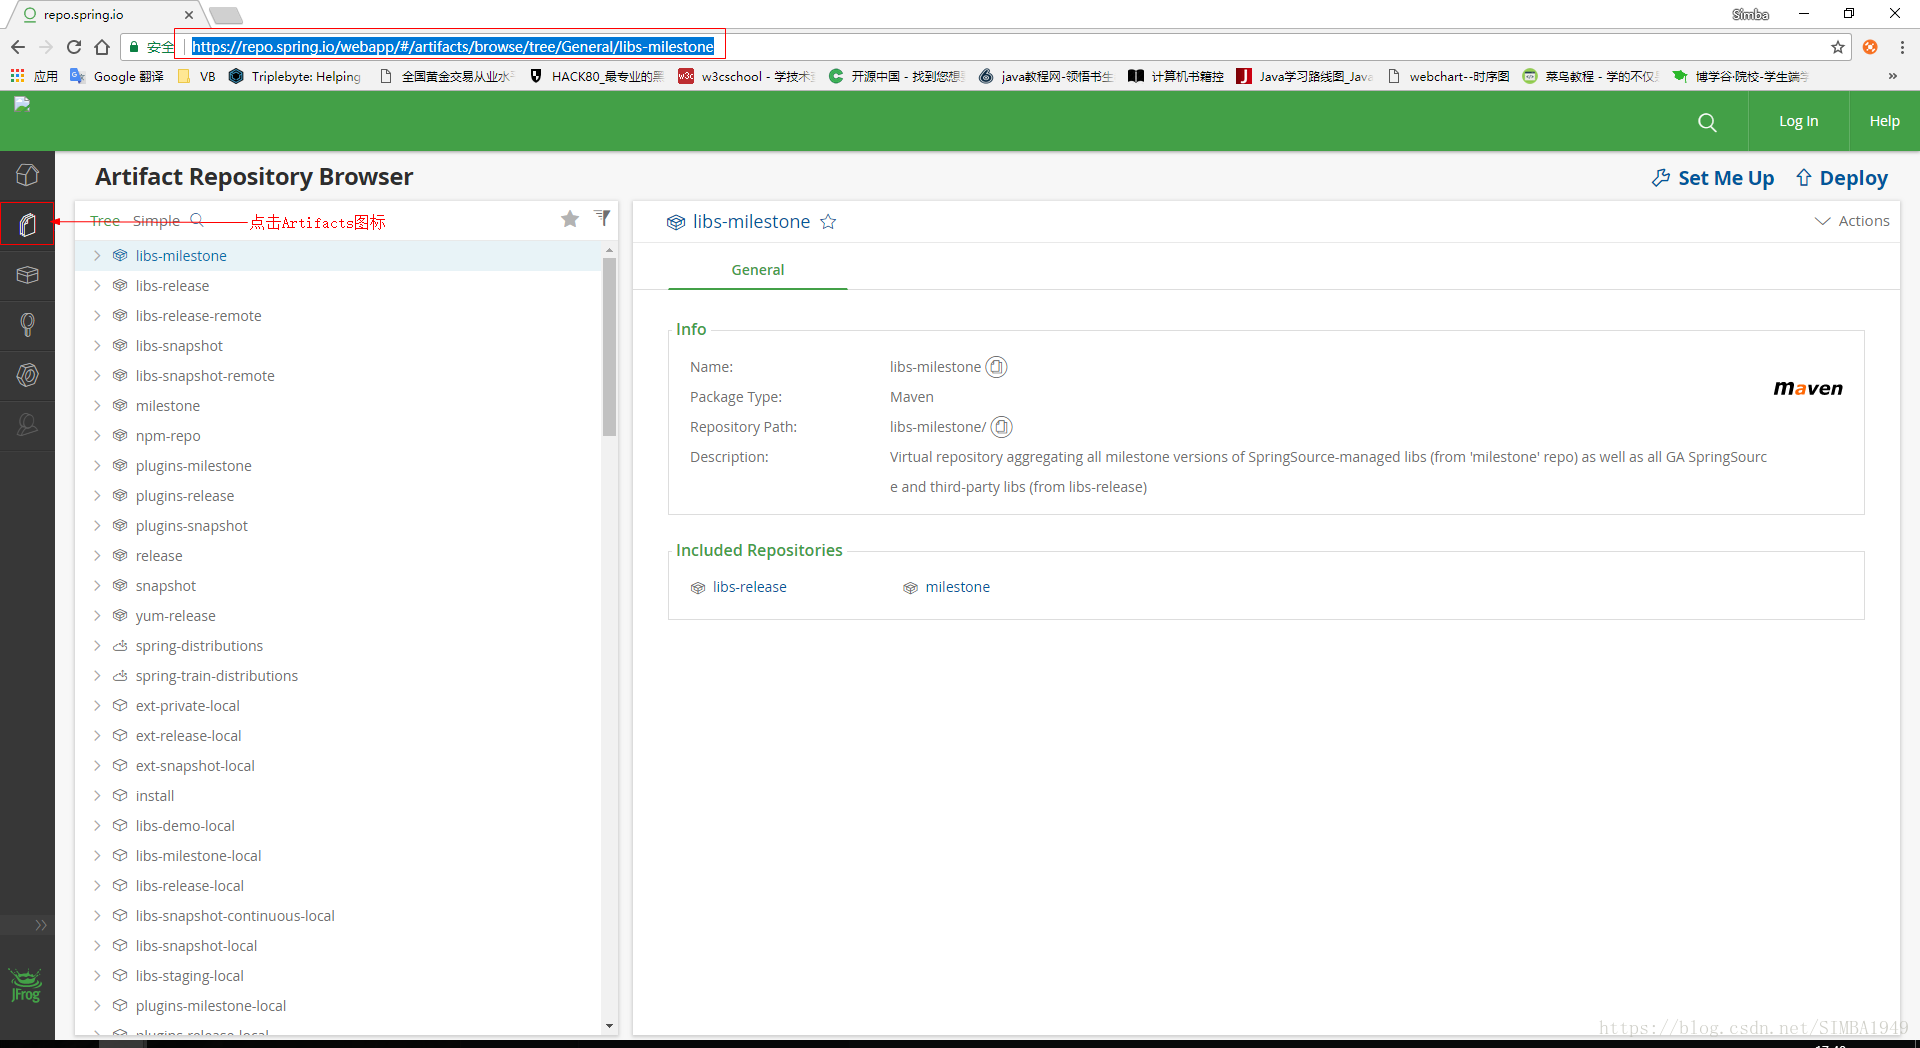Expand the ext-private-local tree node
Image resolution: width=1920 pixels, height=1048 pixels.
click(97, 706)
